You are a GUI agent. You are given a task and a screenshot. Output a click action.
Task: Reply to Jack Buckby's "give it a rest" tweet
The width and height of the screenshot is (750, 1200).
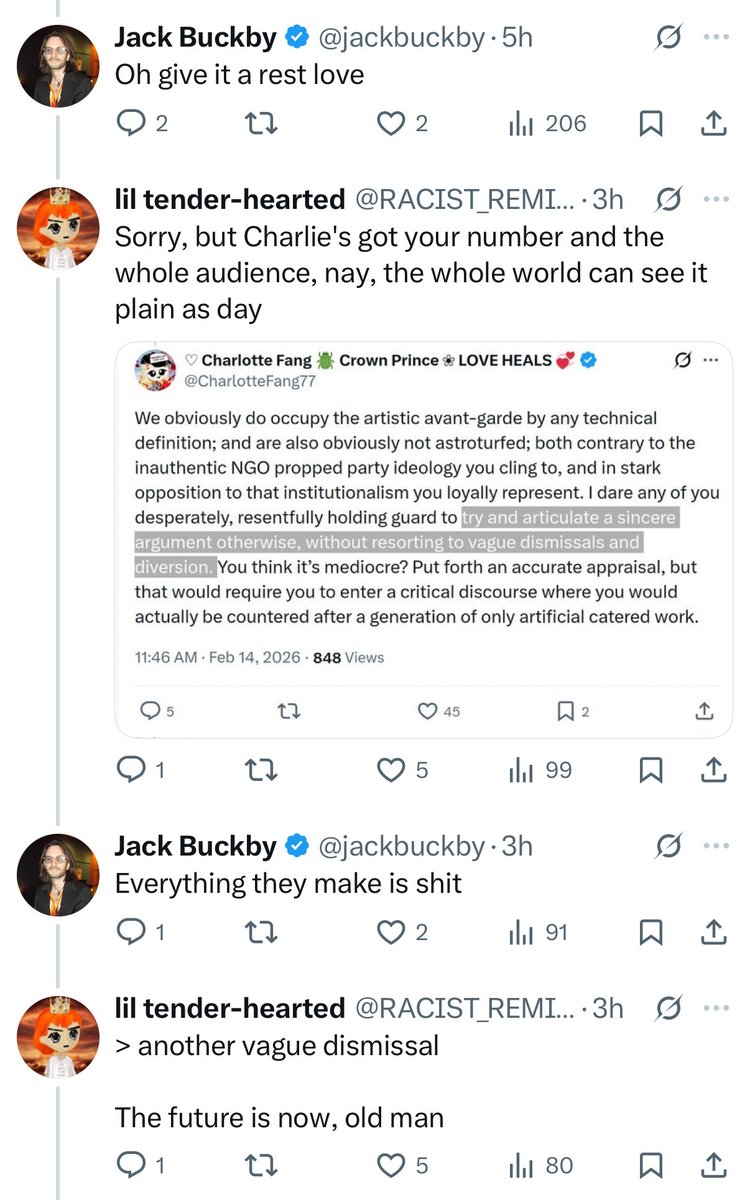point(131,124)
